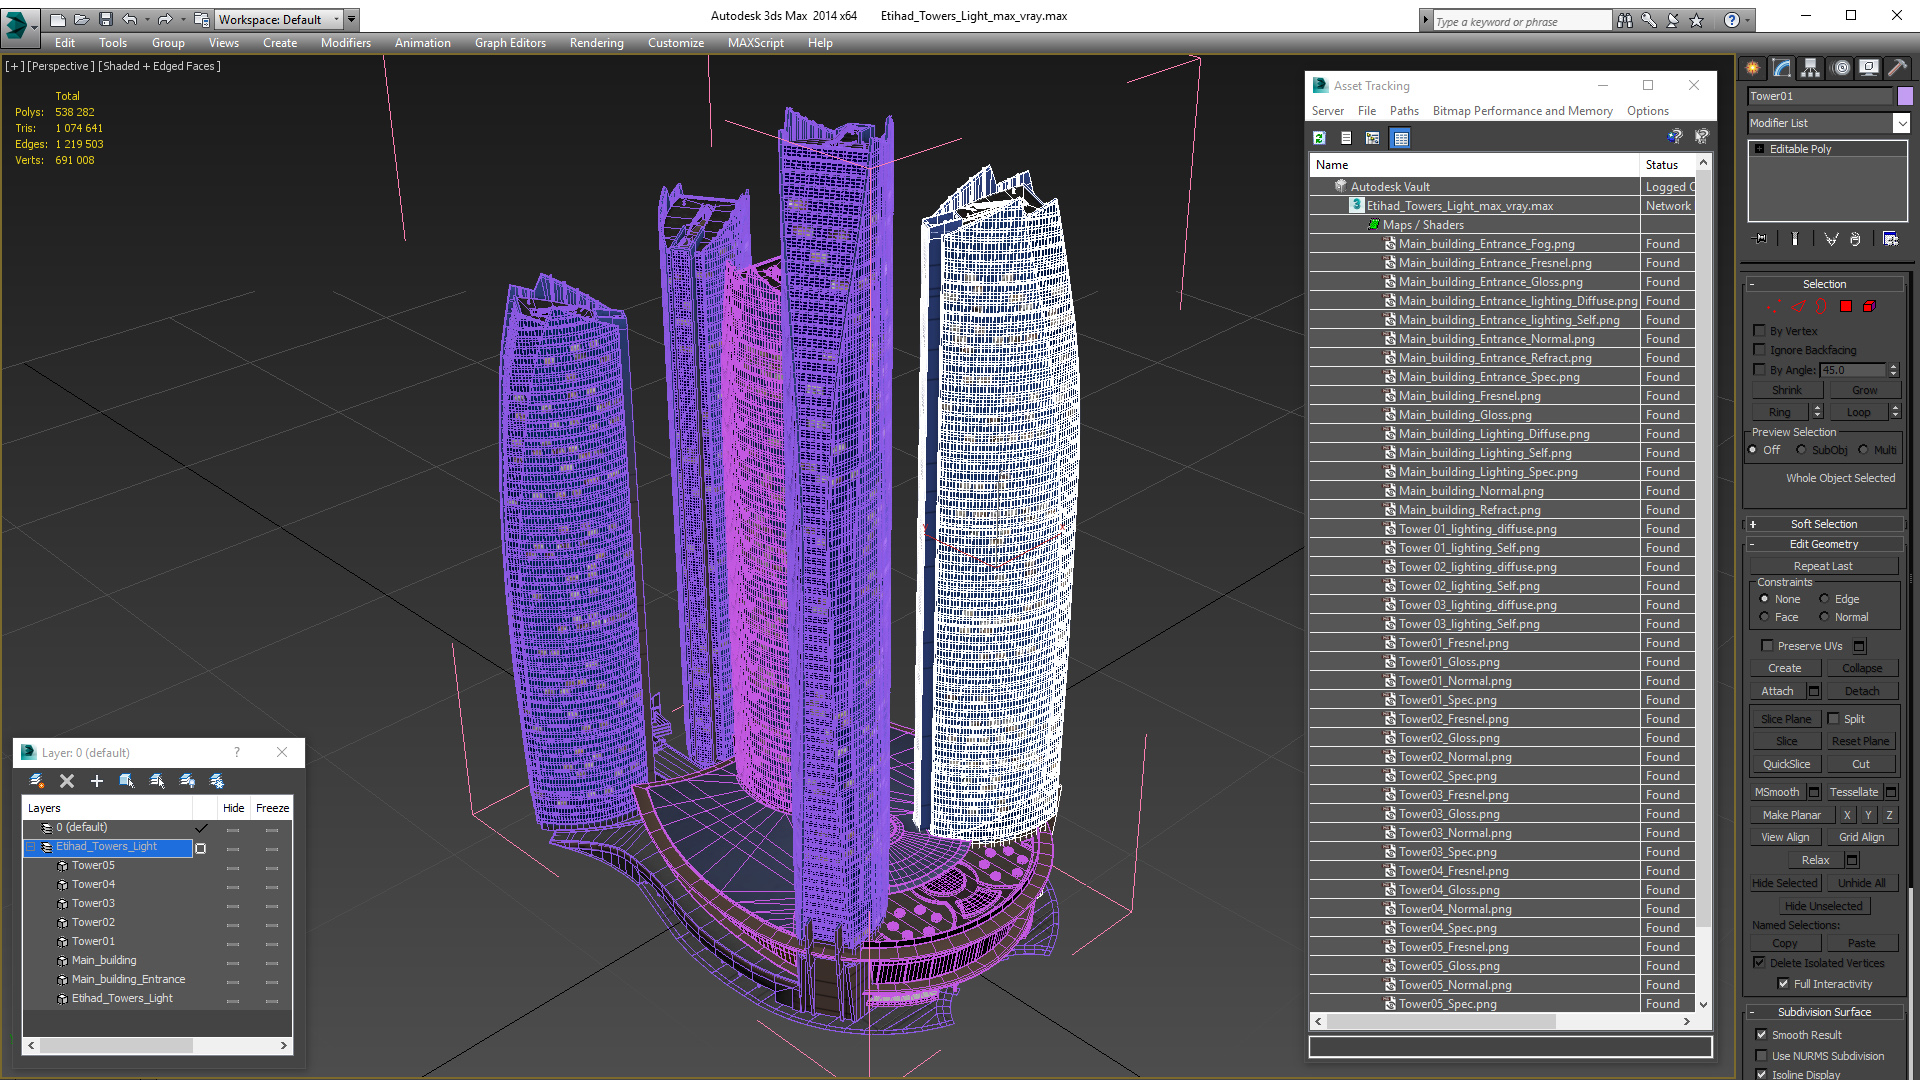Open Paths menu in Asset Tracking
The image size is (1920, 1080).
tap(1403, 111)
